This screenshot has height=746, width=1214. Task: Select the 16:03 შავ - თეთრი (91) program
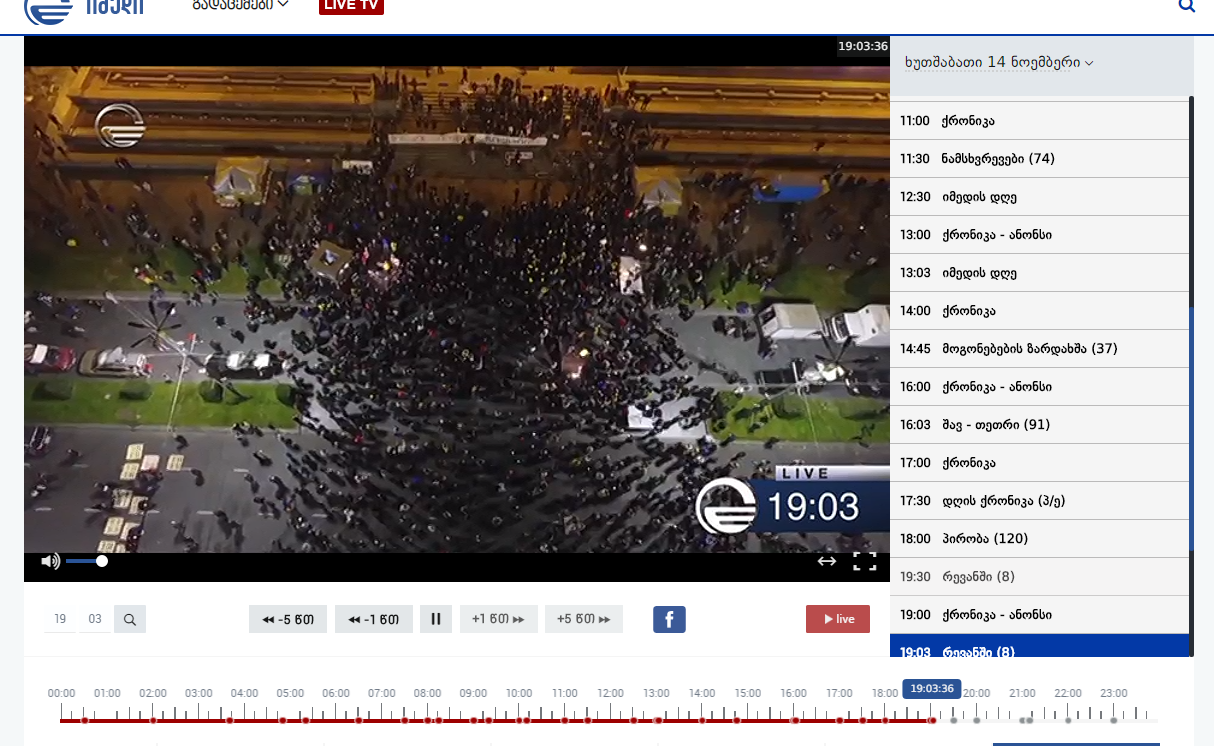tap(1039, 425)
